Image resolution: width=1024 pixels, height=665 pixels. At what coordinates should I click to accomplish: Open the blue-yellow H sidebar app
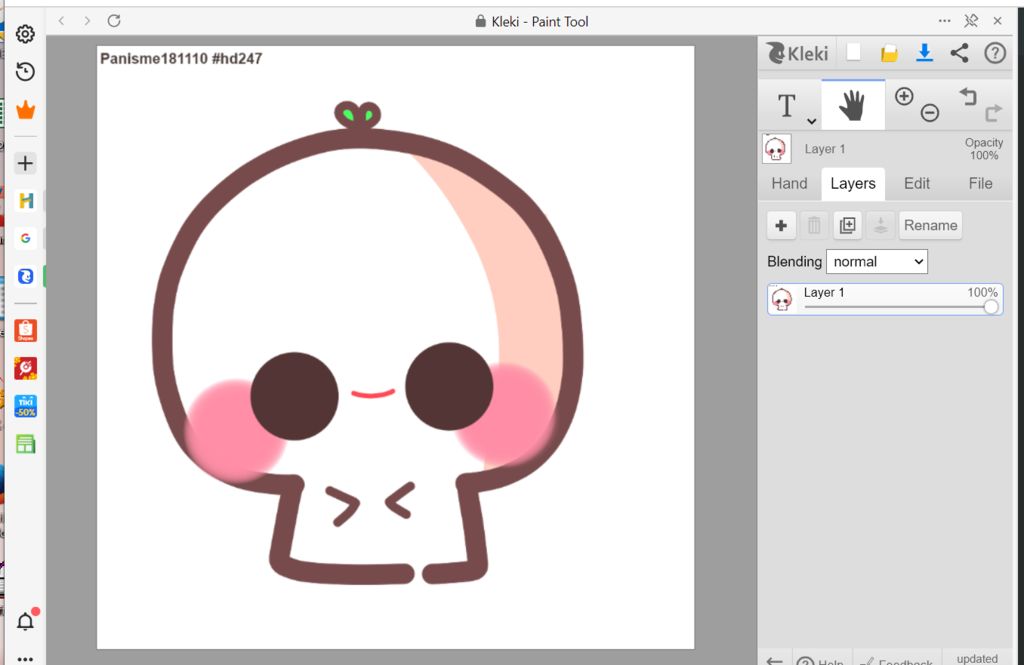click(x=25, y=201)
